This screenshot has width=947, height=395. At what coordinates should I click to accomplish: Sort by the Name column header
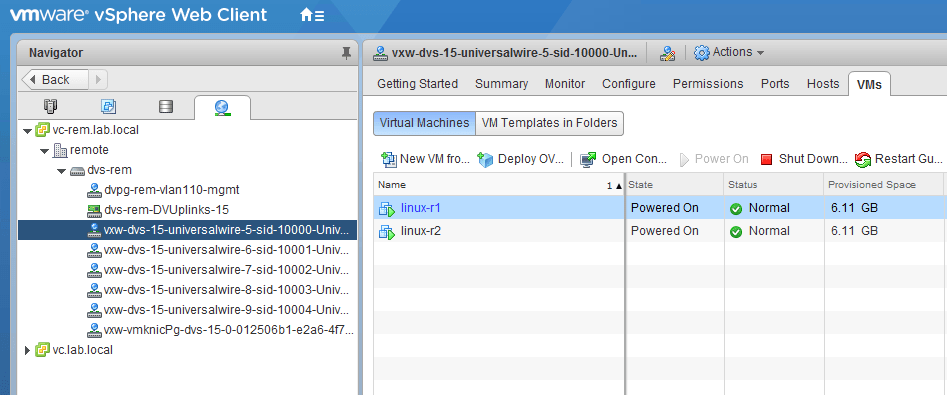coord(499,185)
